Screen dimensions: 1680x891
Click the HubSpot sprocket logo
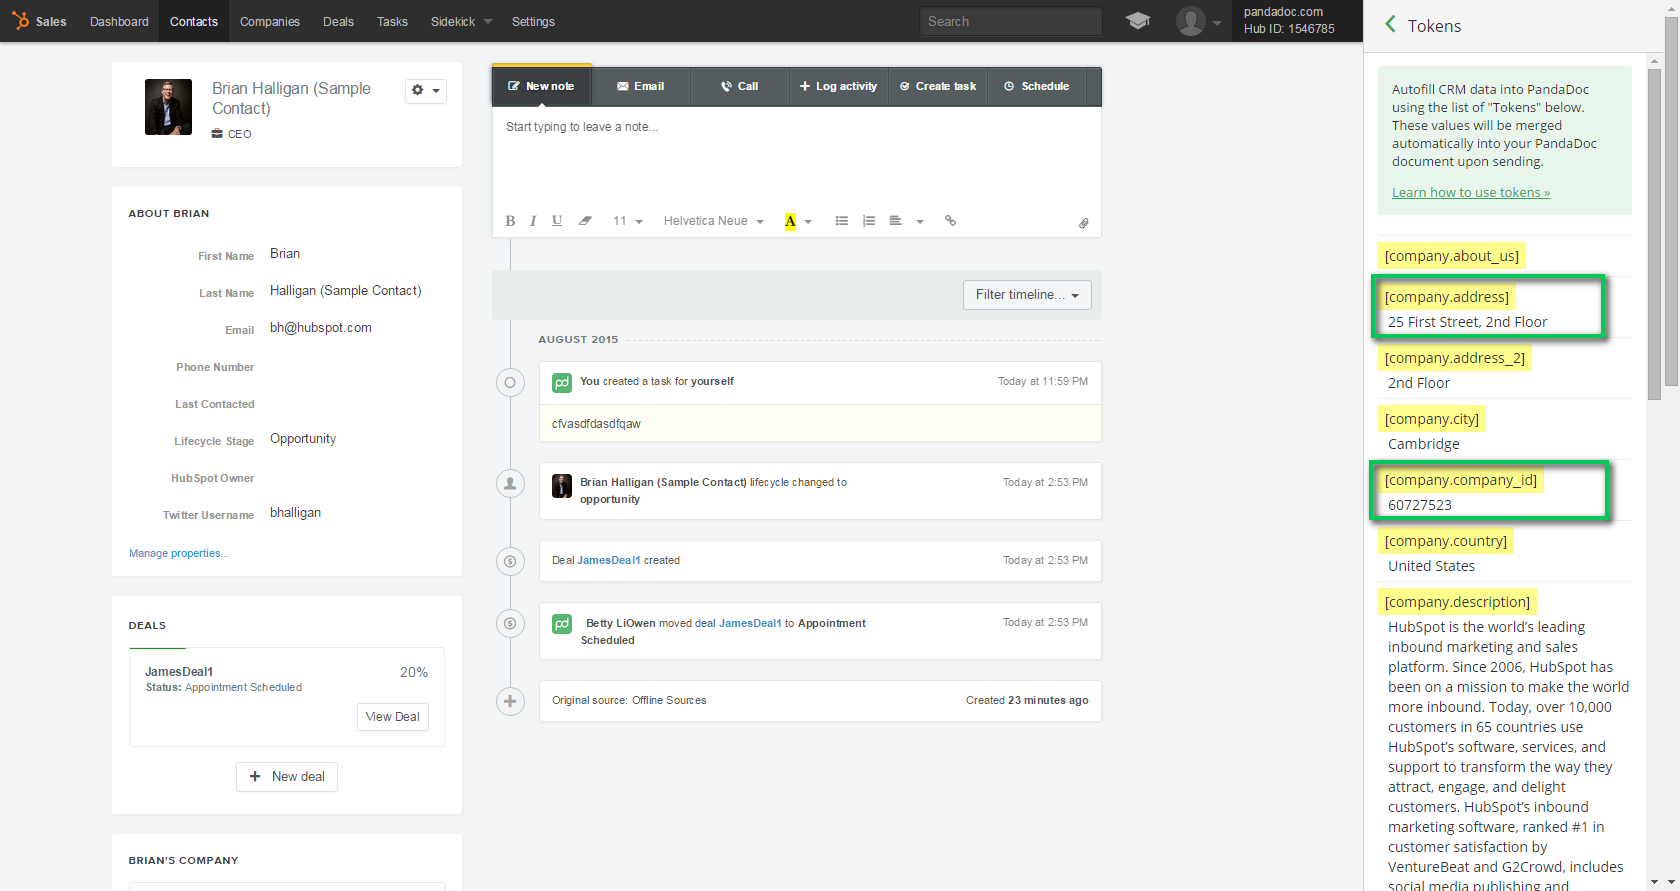coord(20,20)
